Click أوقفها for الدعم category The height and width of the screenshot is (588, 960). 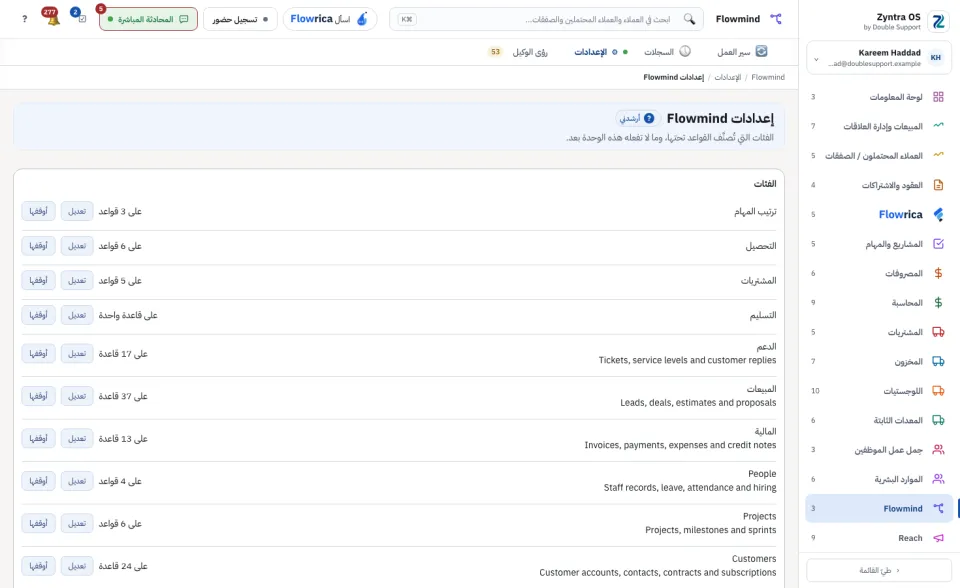39,353
